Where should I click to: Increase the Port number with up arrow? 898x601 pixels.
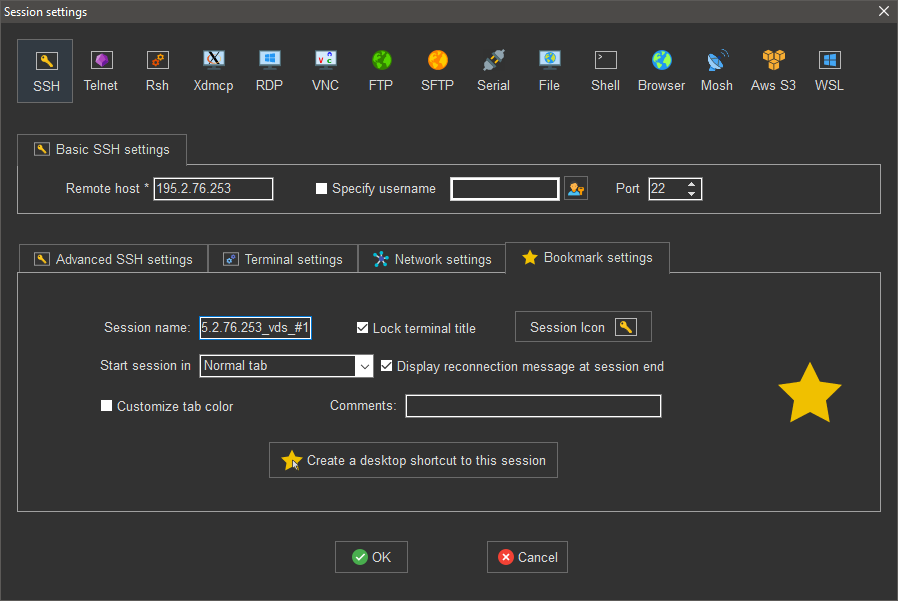pos(692,184)
